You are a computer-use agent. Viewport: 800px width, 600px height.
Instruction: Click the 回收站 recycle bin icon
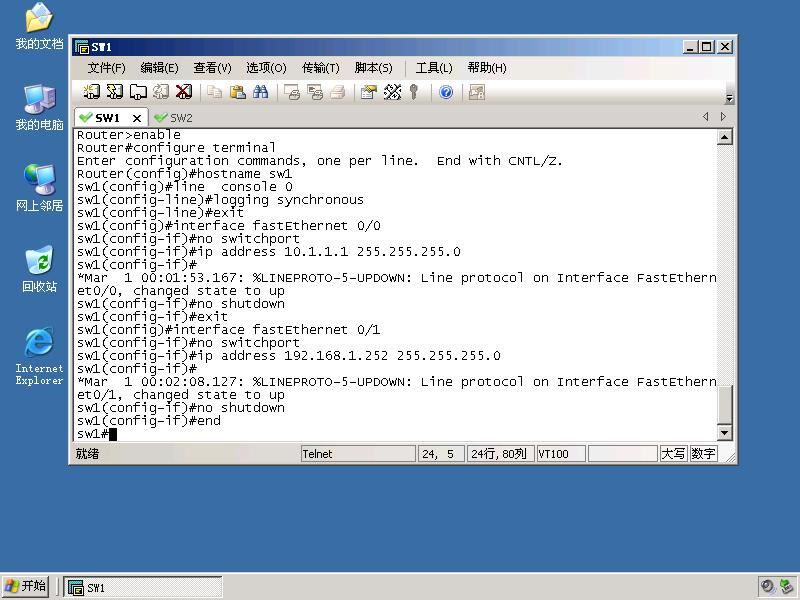[x=39, y=269]
